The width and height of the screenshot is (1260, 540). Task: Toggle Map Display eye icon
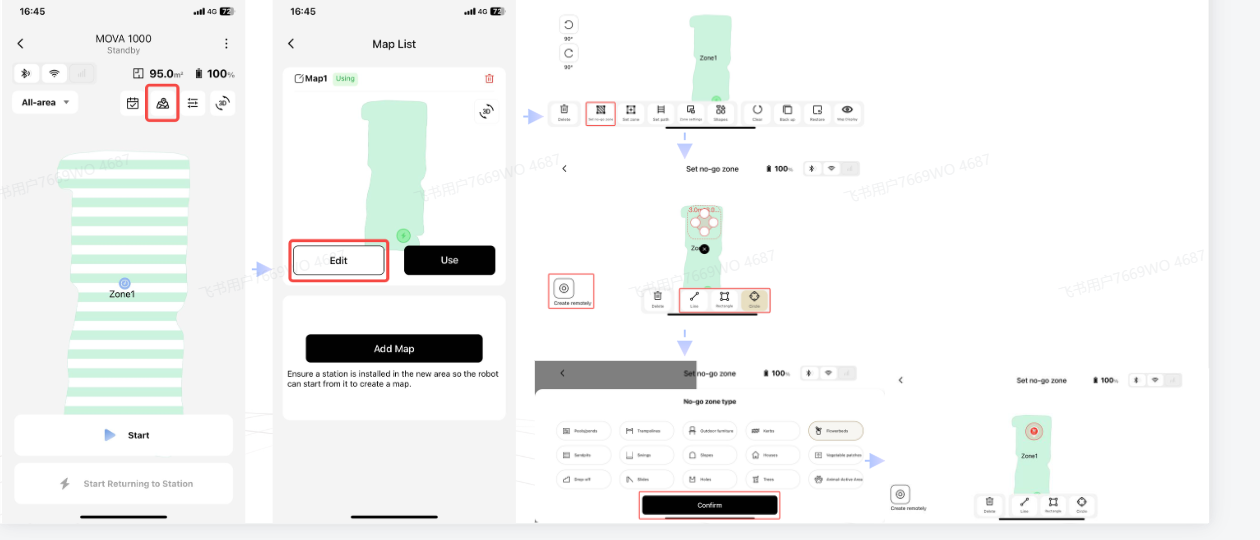847,112
